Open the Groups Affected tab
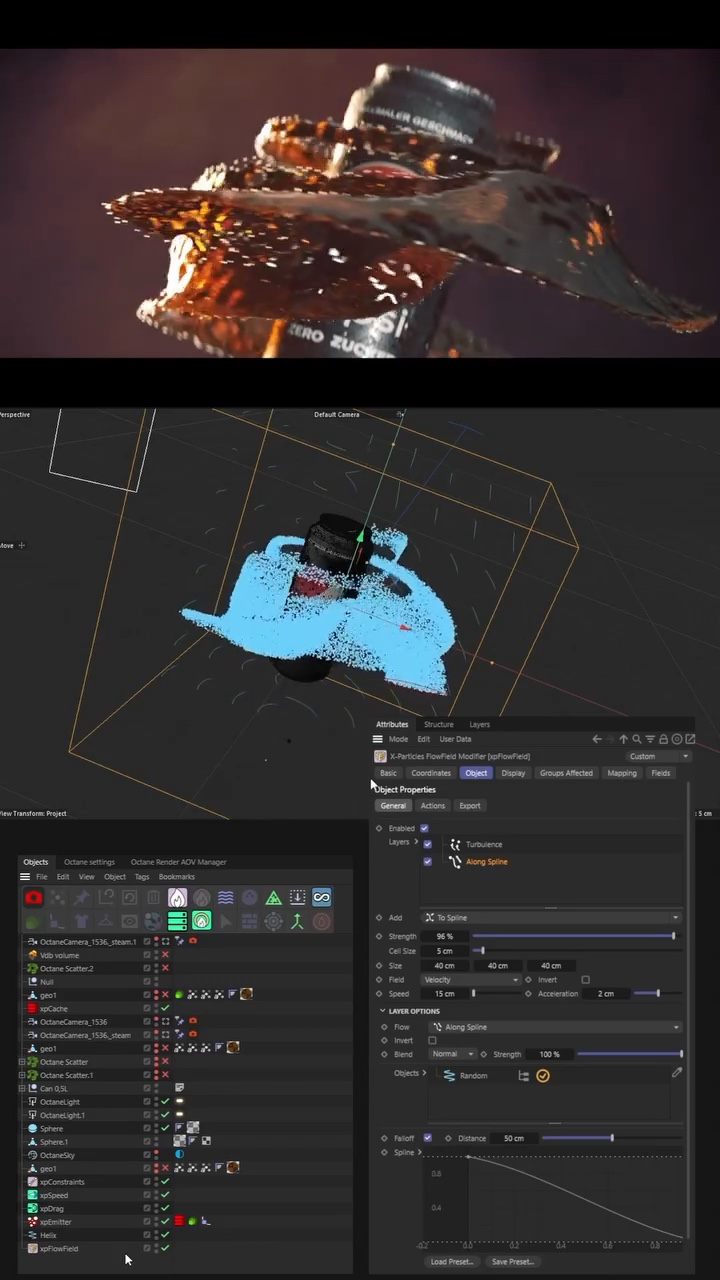Image resolution: width=720 pixels, height=1280 pixels. point(566,773)
